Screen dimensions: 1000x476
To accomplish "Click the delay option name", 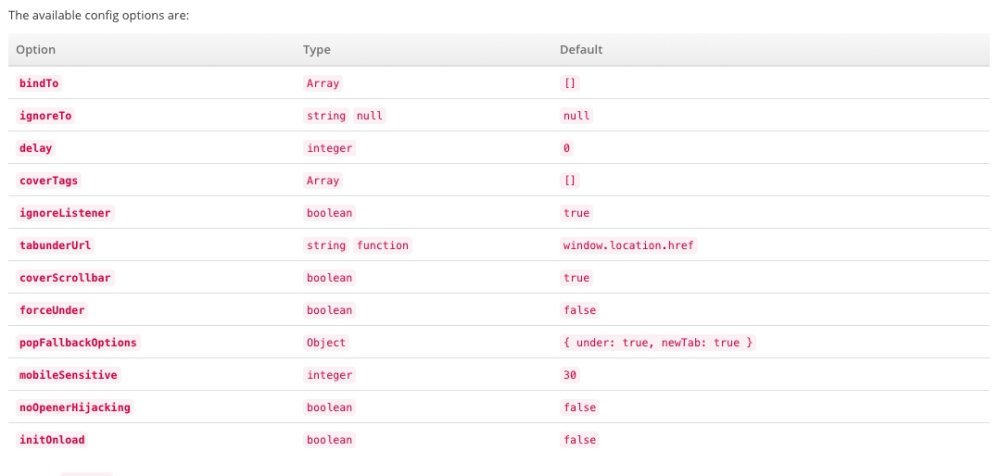I will [x=36, y=148].
